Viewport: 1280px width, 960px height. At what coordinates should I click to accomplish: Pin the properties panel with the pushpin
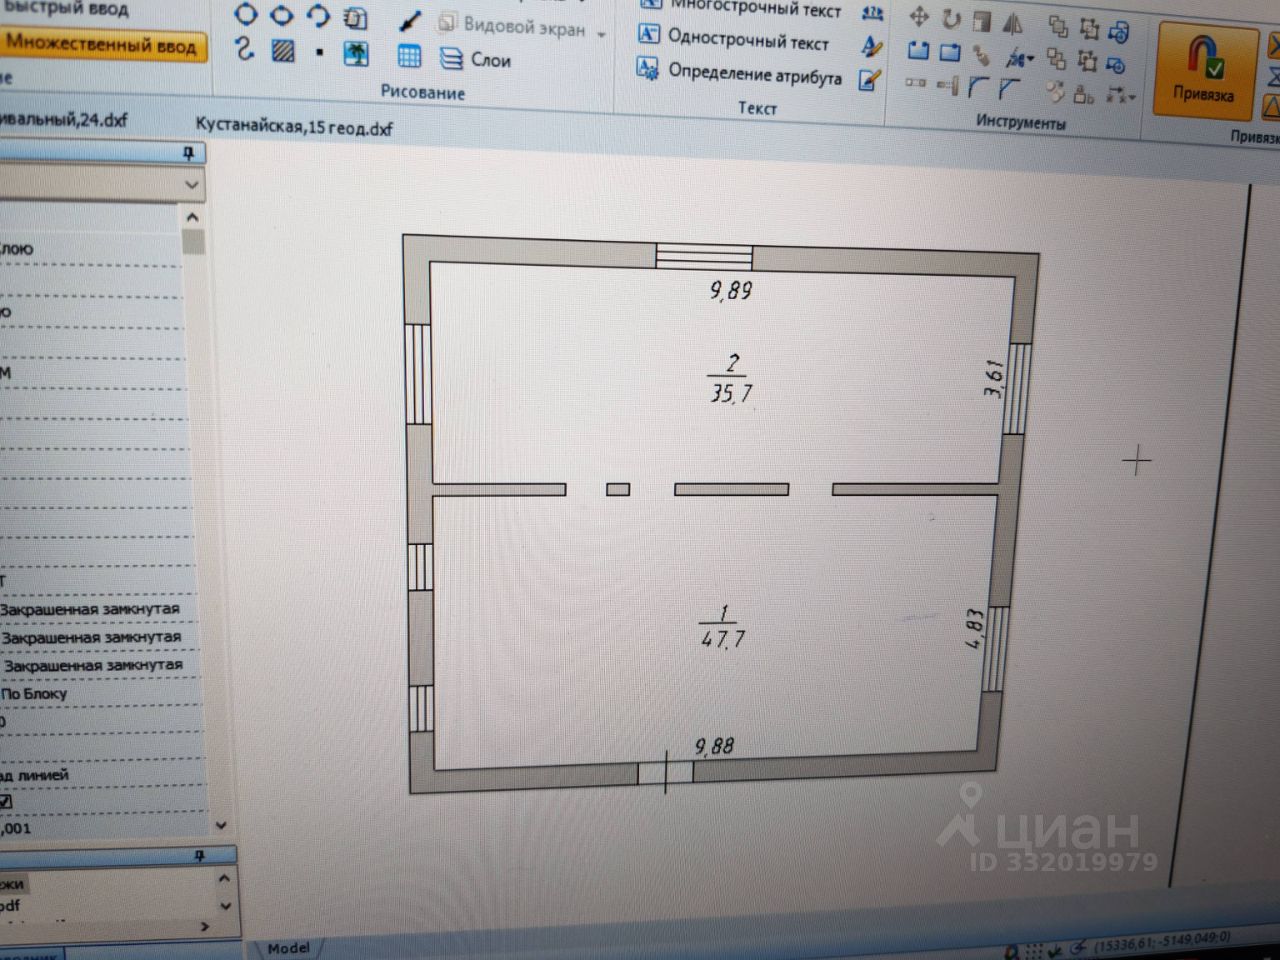[188, 153]
